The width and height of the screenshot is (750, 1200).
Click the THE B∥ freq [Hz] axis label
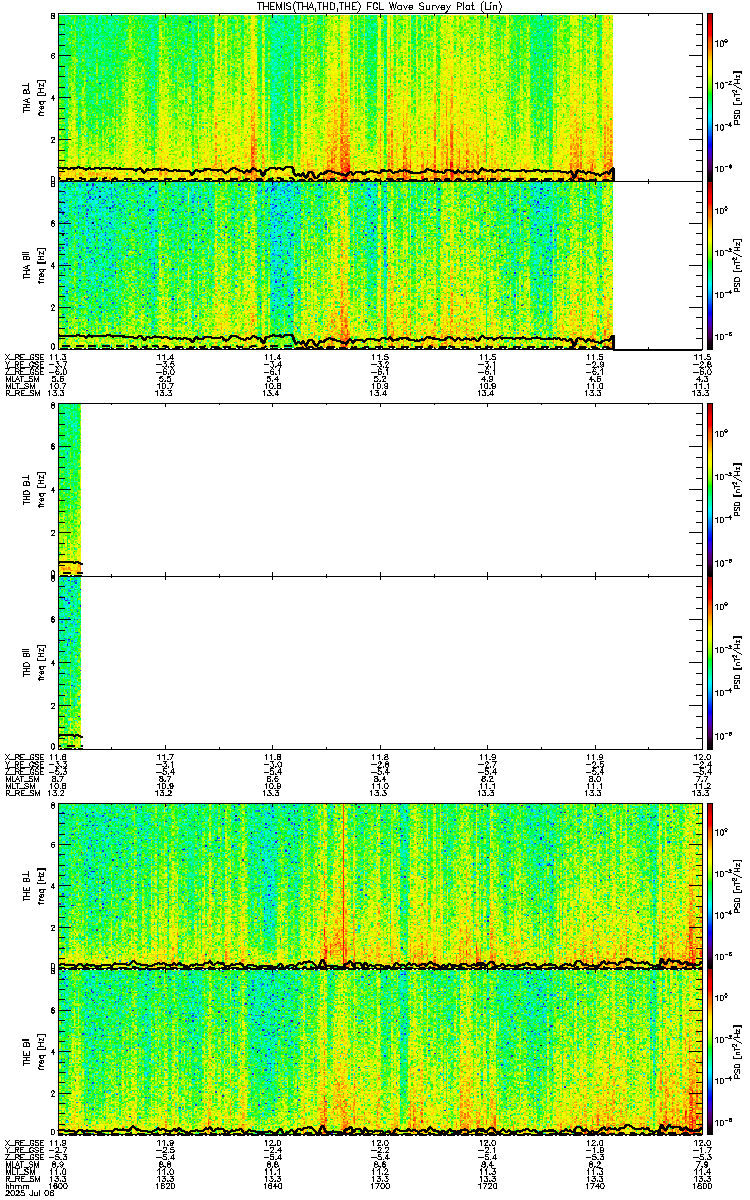42,1052
